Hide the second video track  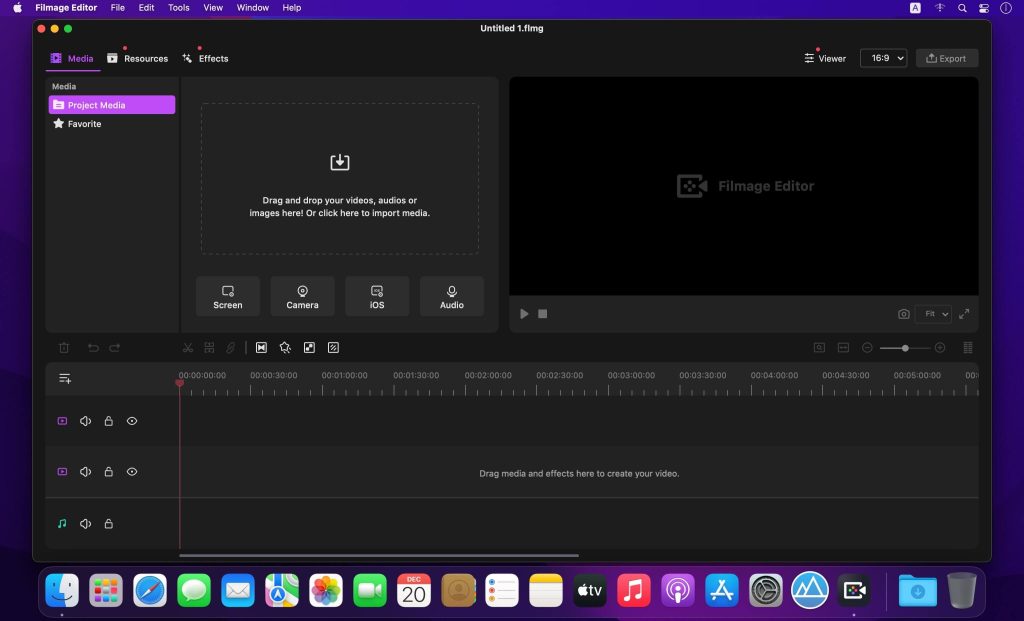coord(131,471)
